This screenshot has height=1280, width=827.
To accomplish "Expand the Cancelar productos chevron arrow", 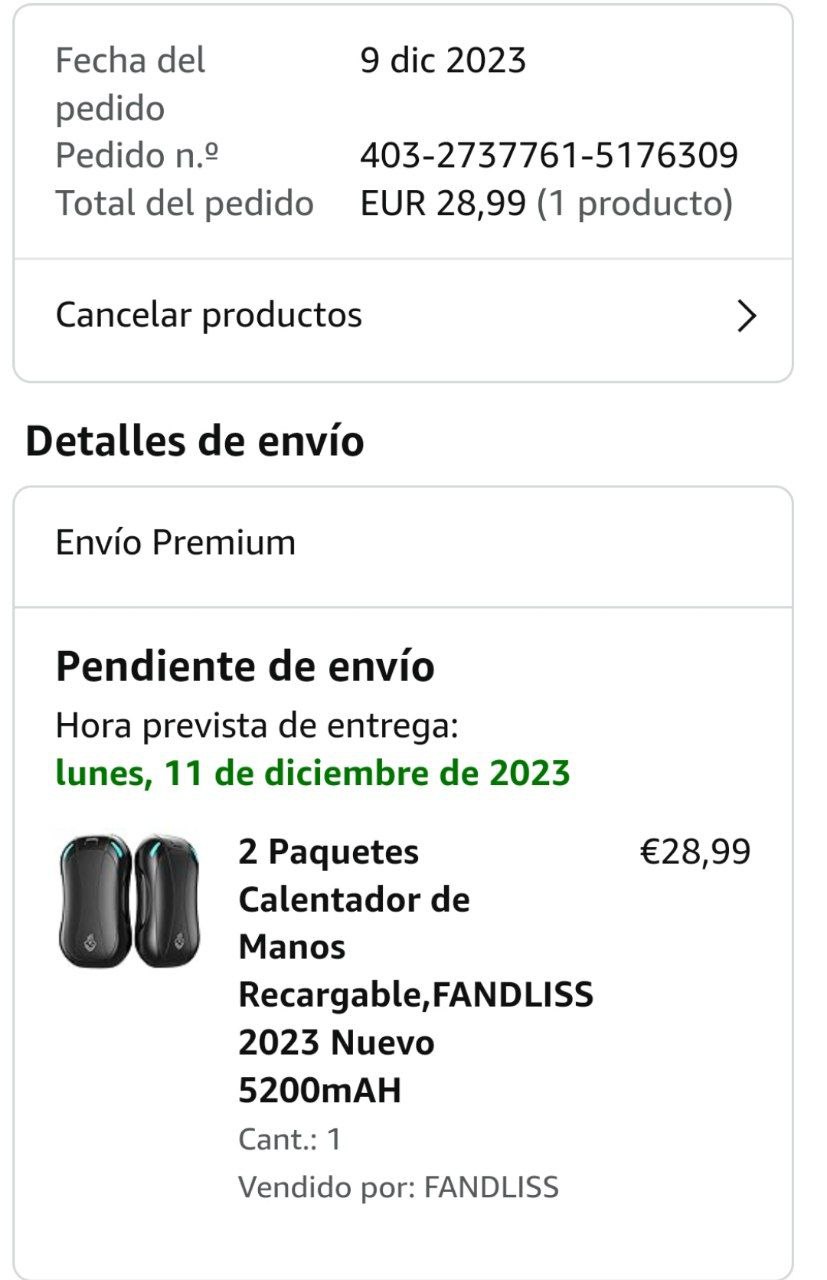I will tap(746, 317).
